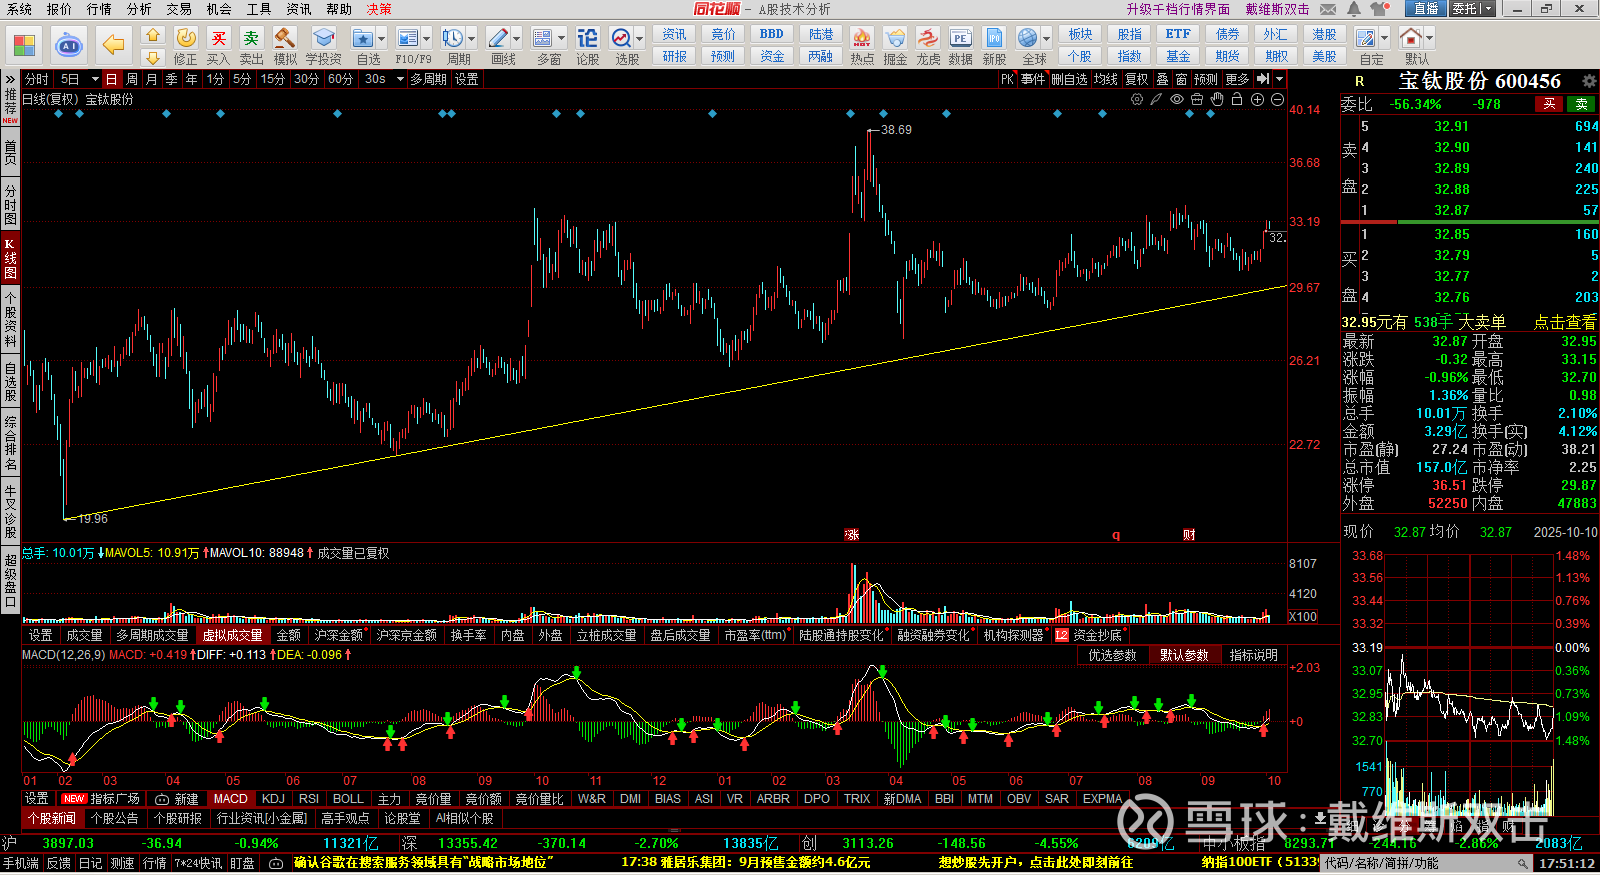Click the 直播 live broadcast button
The width and height of the screenshot is (1600, 875).
click(x=1426, y=9)
